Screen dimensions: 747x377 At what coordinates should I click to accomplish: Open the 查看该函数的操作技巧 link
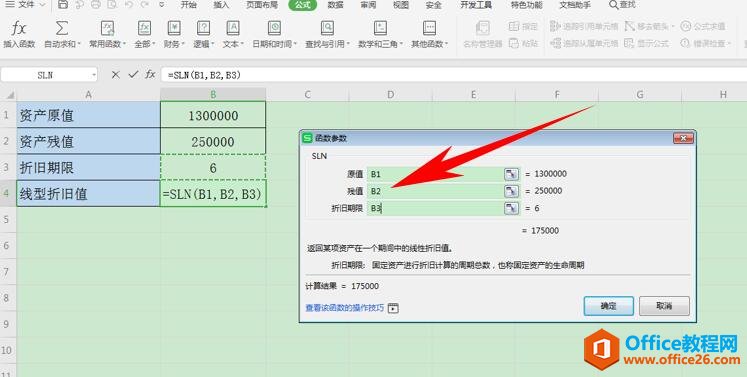(344, 308)
